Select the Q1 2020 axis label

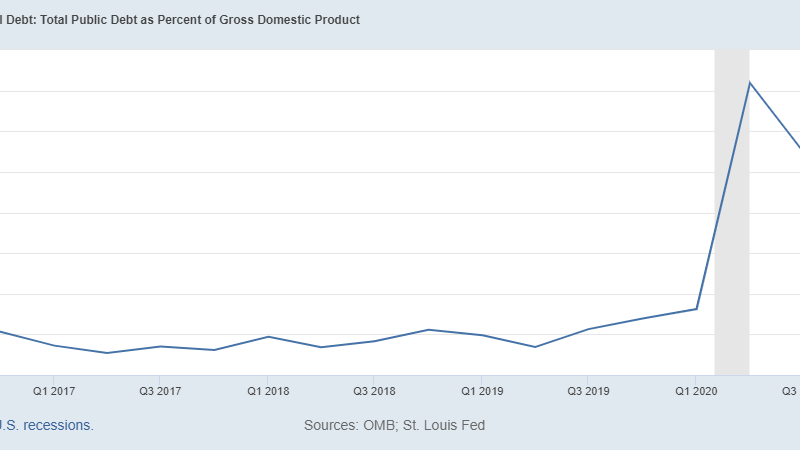[696, 390]
